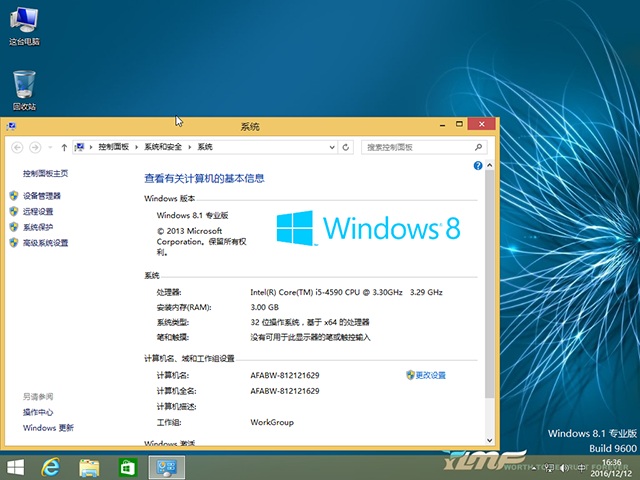Click the vertical scrollbar thumb
The image size is (640, 480).
point(489,284)
